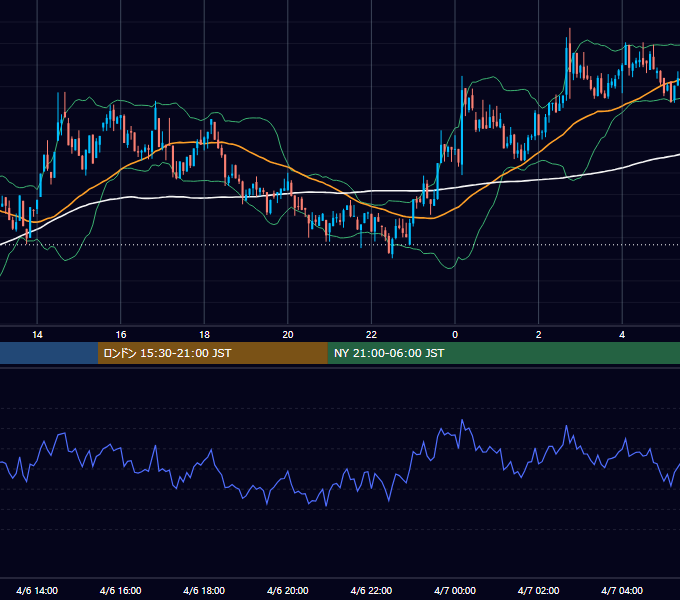Click the 4/7 00:00 date label
680x600 pixels.
click(x=455, y=590)
